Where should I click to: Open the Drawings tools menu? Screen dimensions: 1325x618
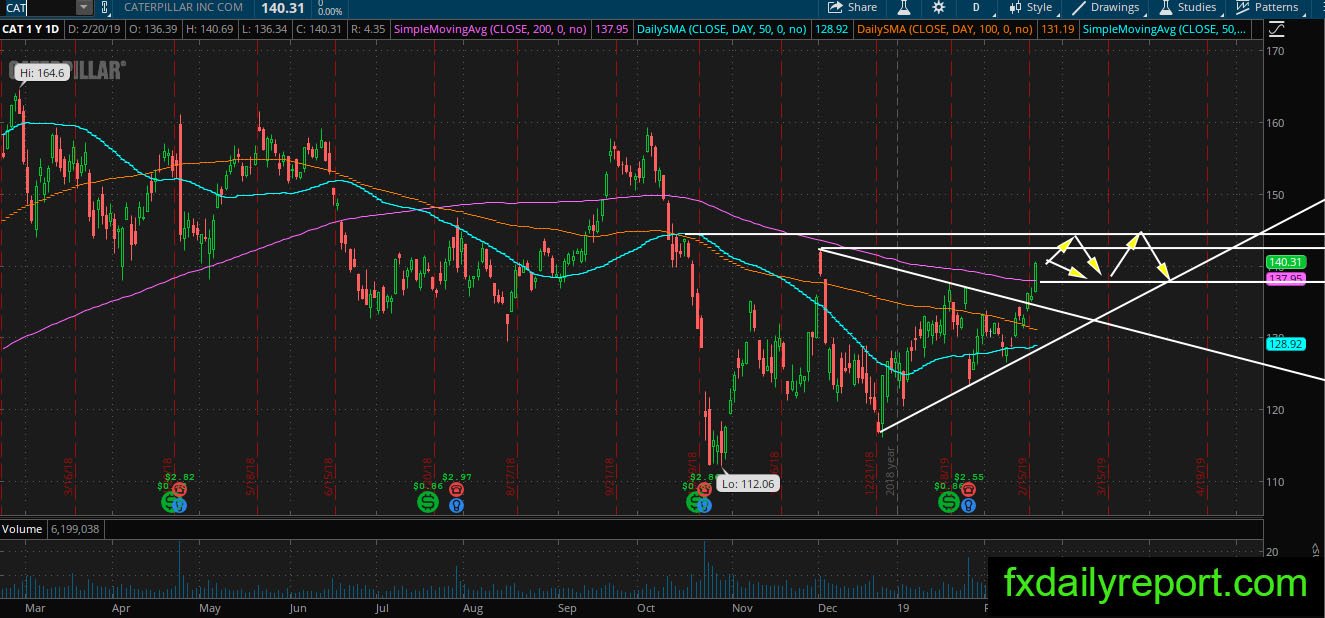tap(1105, 7)
